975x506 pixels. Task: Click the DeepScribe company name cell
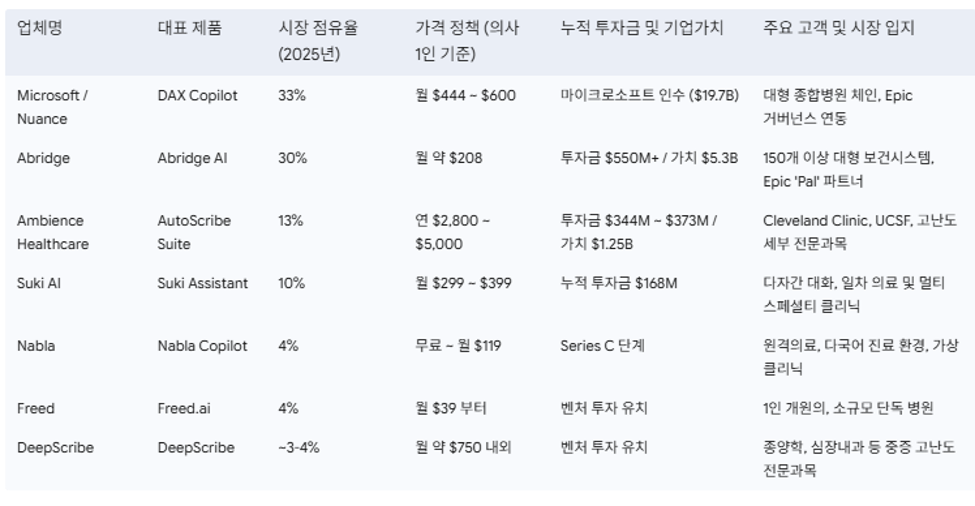(55, 448)
